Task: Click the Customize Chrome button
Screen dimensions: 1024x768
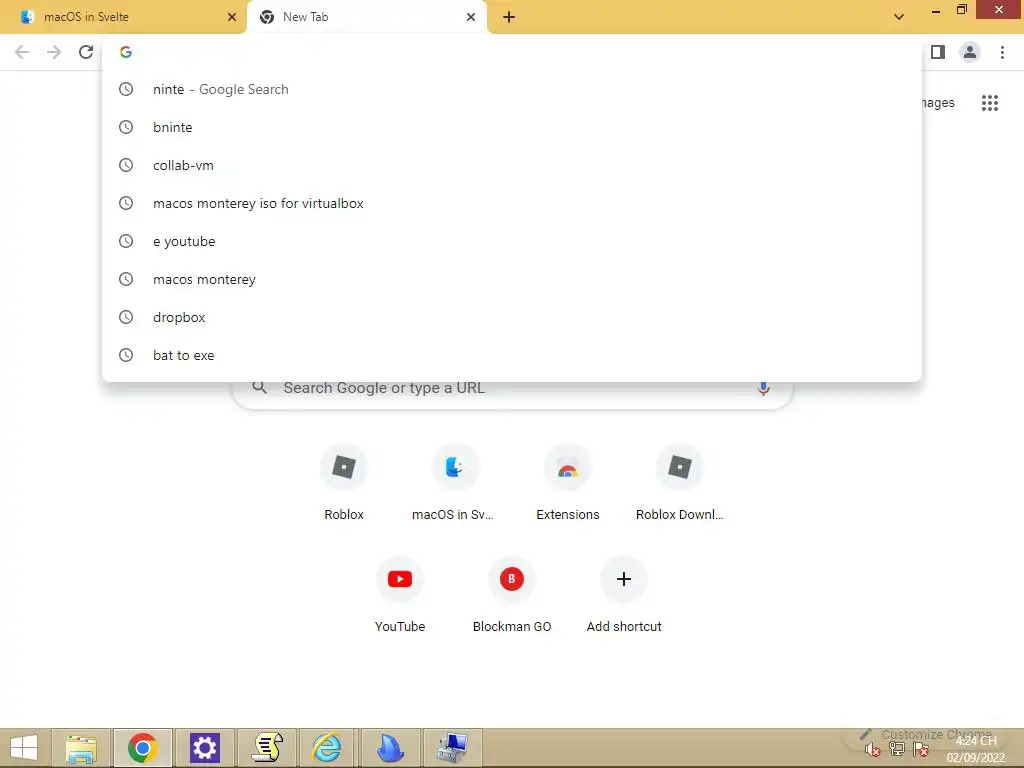Action: click(926, 735)
